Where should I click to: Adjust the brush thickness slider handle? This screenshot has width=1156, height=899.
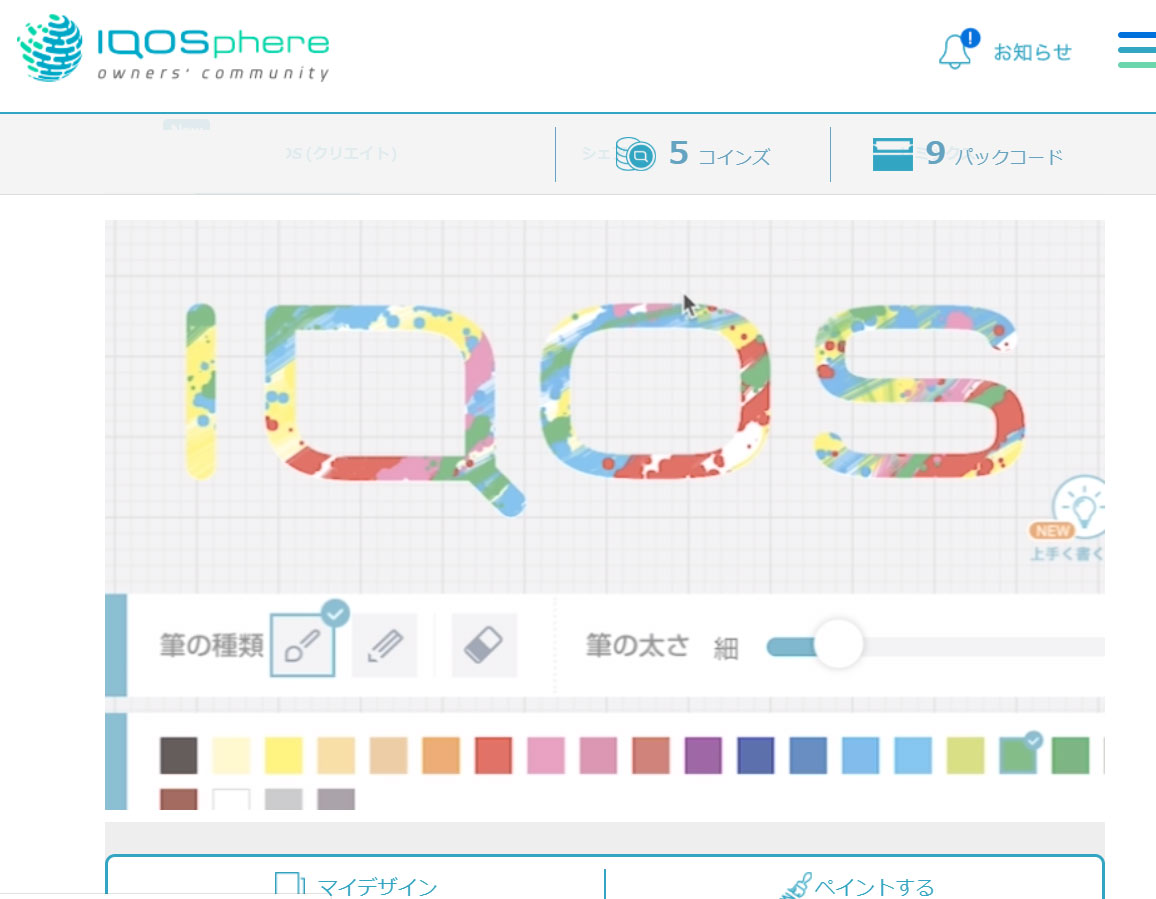[x=838, y=644]
